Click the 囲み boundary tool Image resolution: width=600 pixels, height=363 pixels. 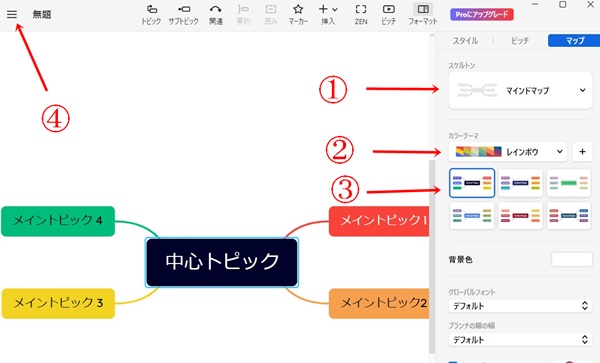tap(271, 15)
